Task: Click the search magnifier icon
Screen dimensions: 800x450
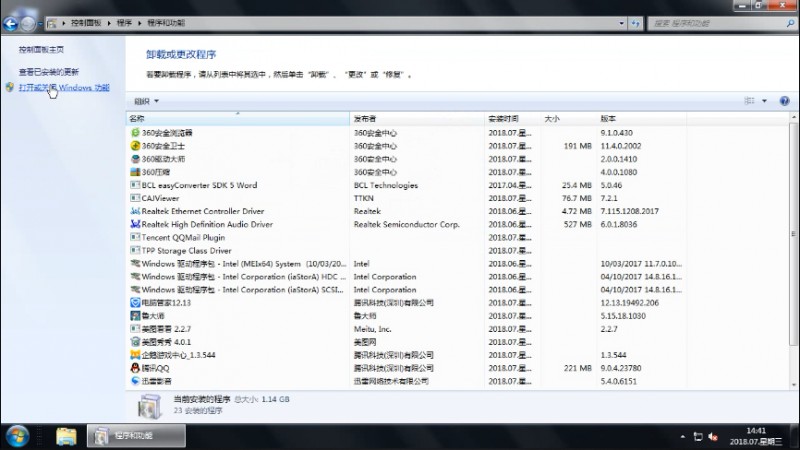Action: (x=790, y=23)
